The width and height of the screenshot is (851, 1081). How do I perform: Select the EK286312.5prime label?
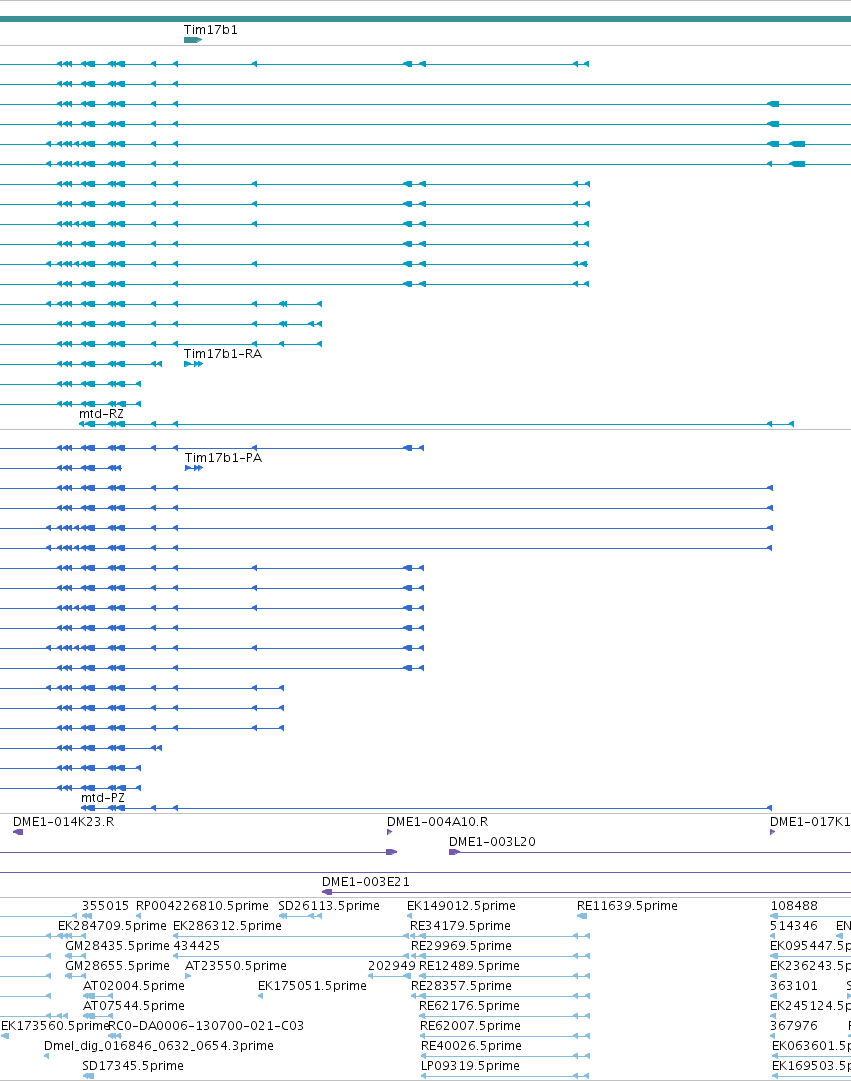coord(228,926)
